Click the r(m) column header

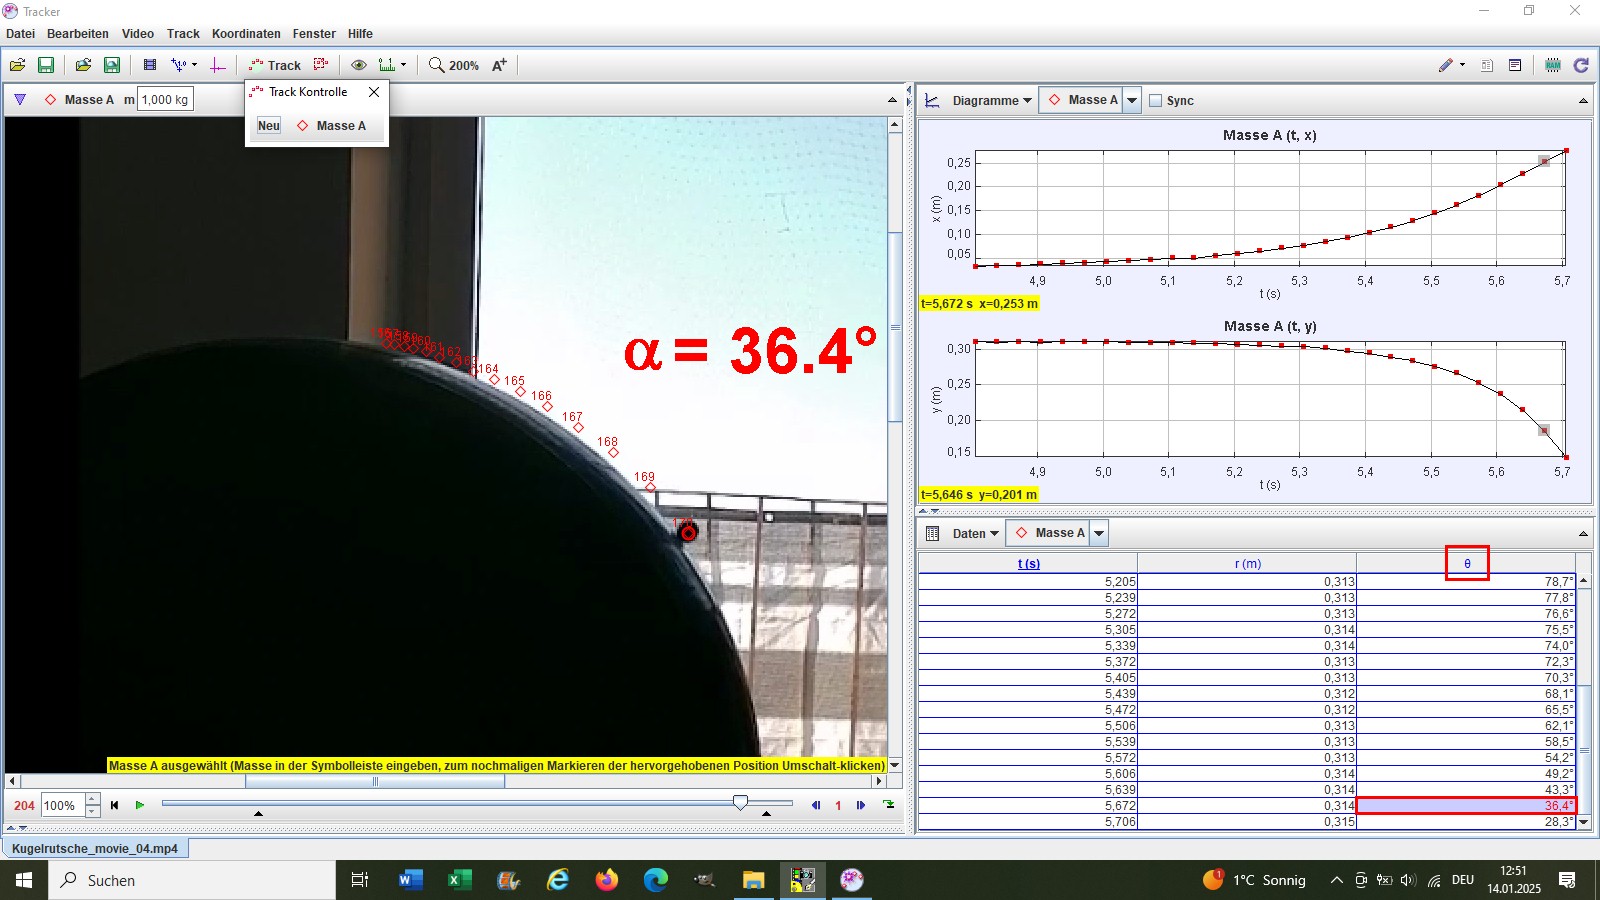1247,564
